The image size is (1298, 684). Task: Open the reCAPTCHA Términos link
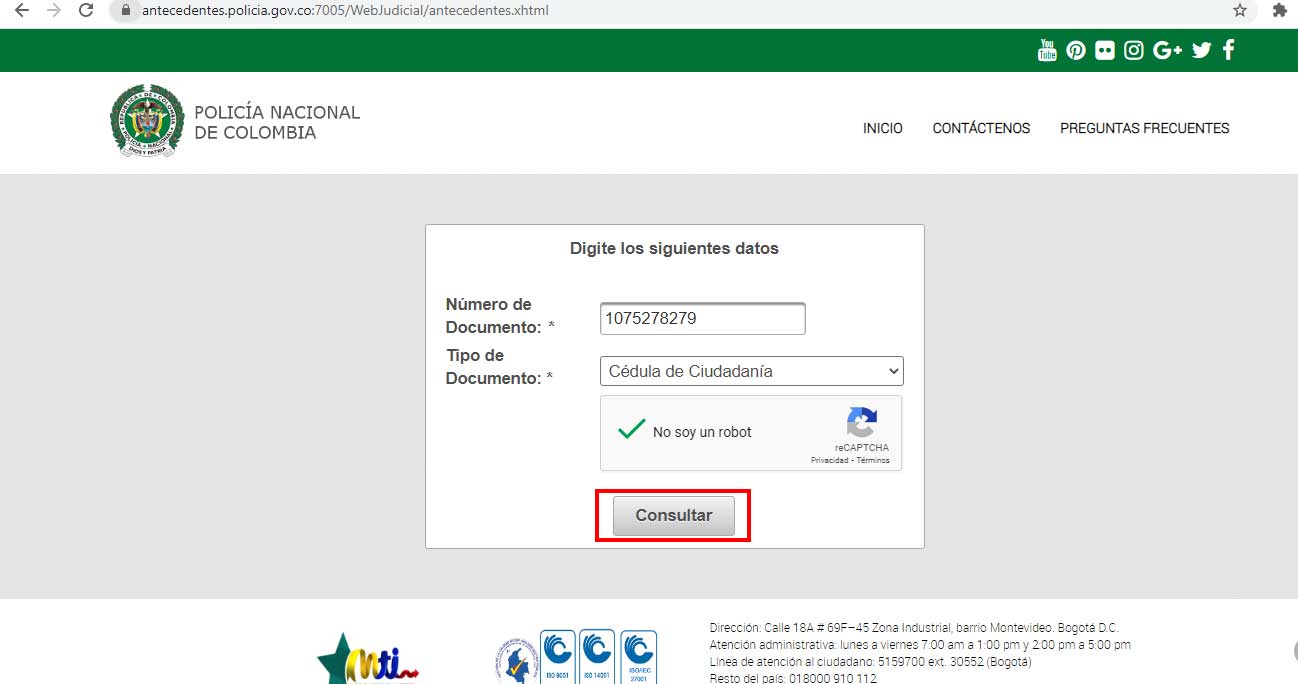(873, 461)
